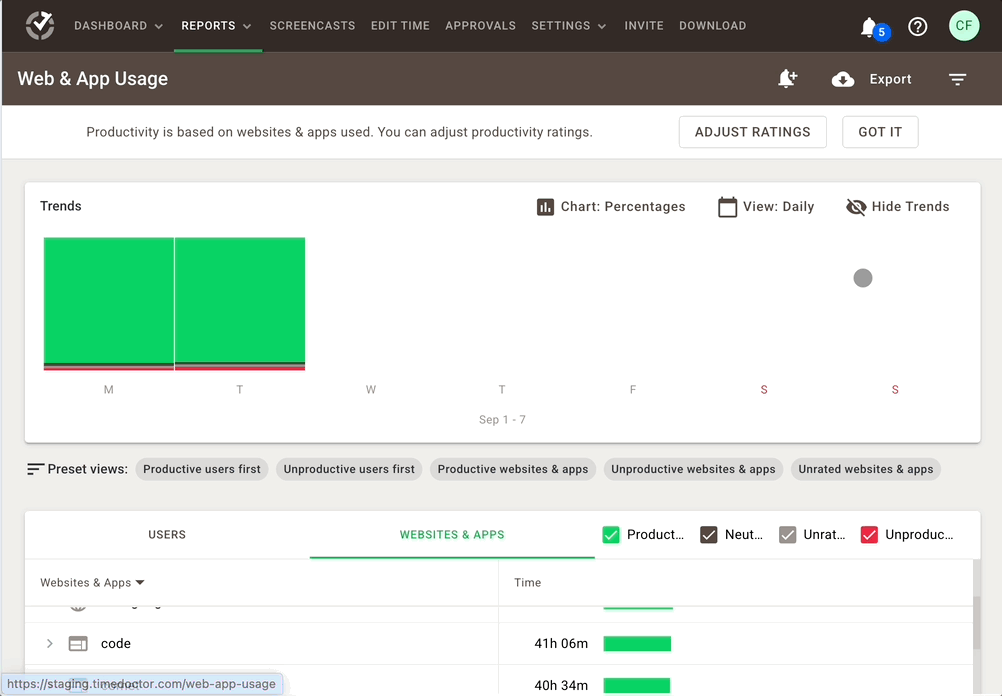Click the Hide Trends label
Image resolution: width=1002 pixels, height=696 pixels.
pyautogui.click(x=911, y=206)
